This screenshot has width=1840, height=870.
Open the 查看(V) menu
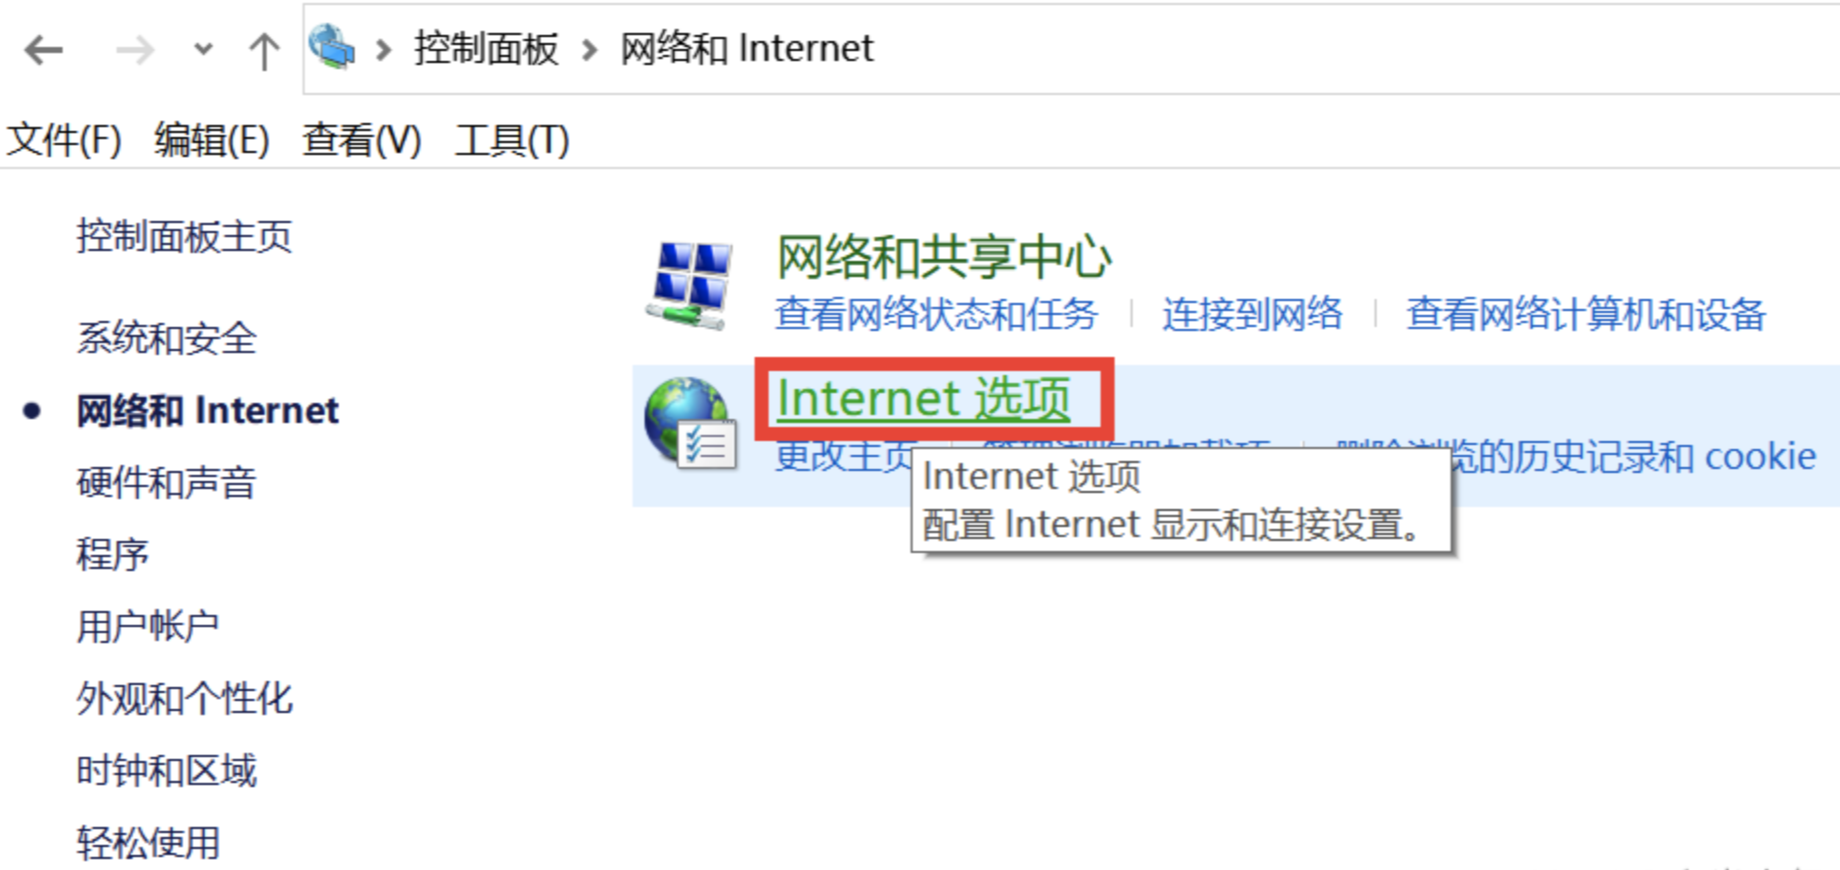362,140
